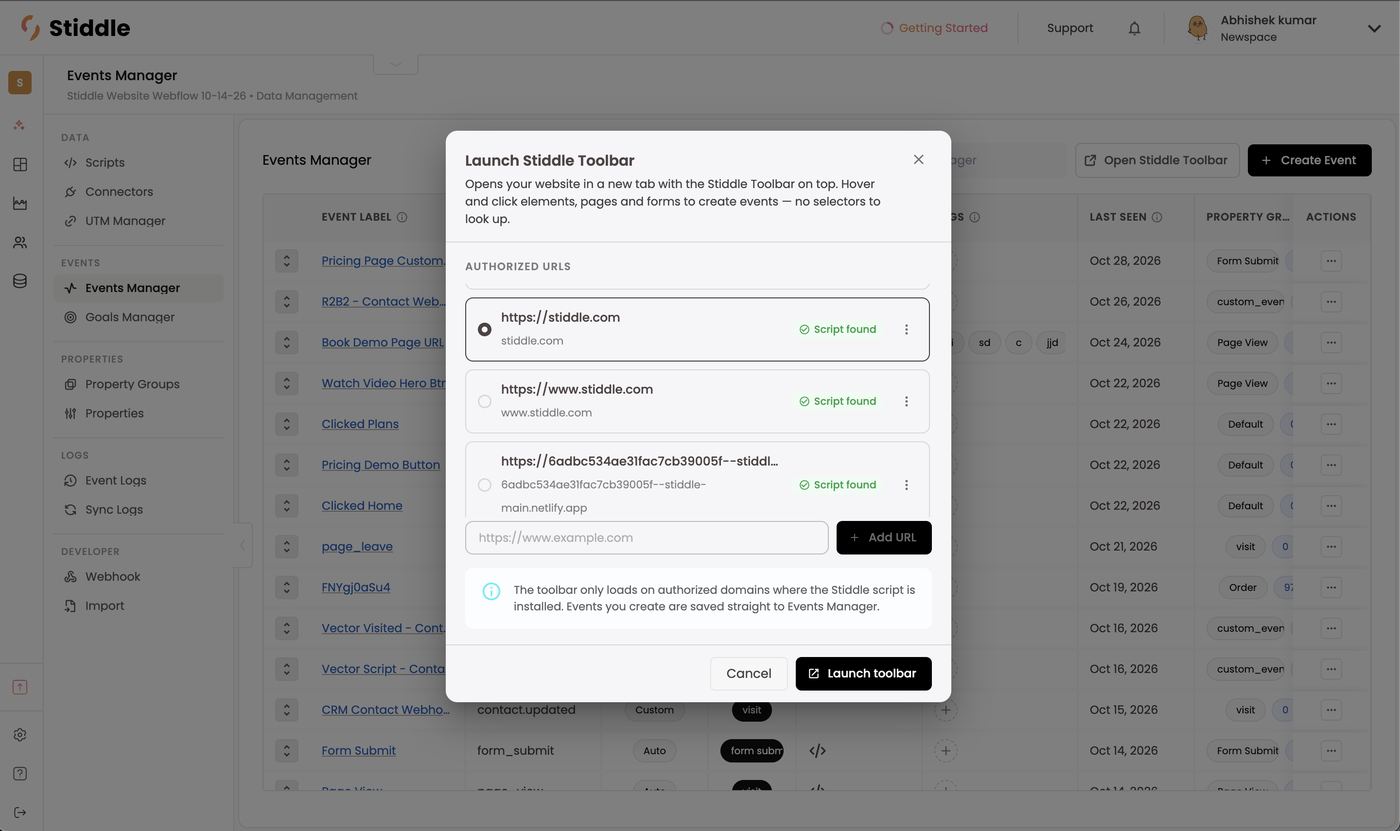Open settings gear in left rail
The height and width of the screenshot is (831, 1400).
(x=20, y=735)
